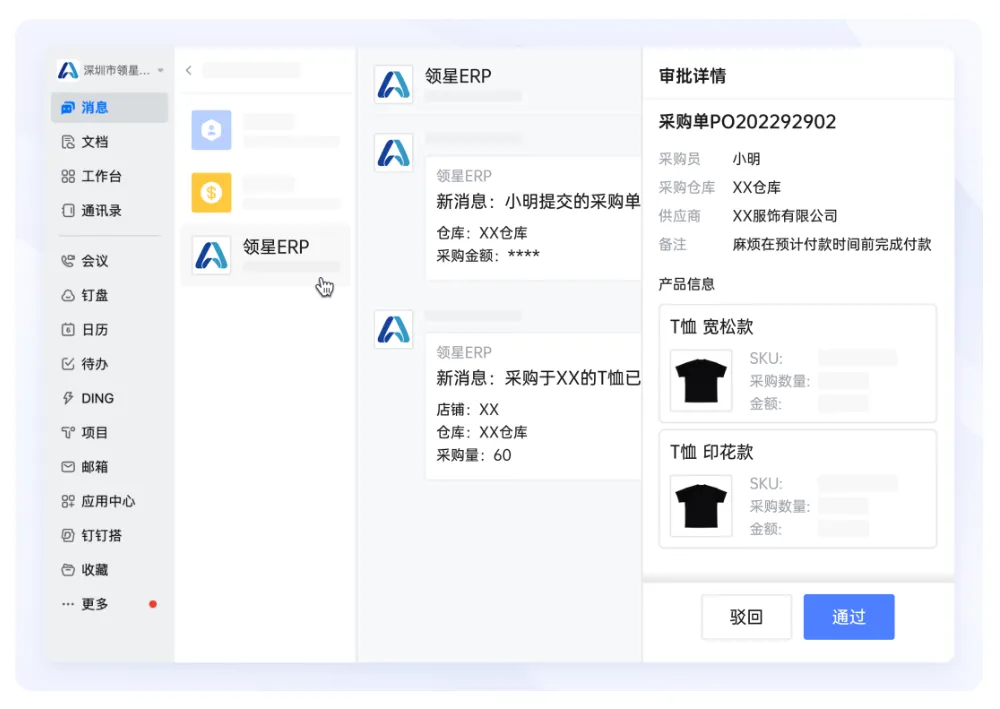Click the 应用中心 apps icon

tap(68, 501)
